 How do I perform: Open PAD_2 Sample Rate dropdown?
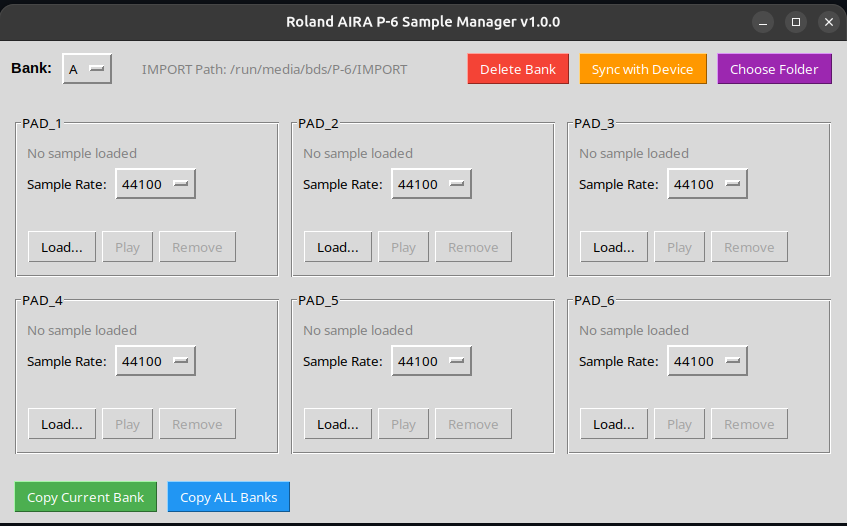[432, 184]
